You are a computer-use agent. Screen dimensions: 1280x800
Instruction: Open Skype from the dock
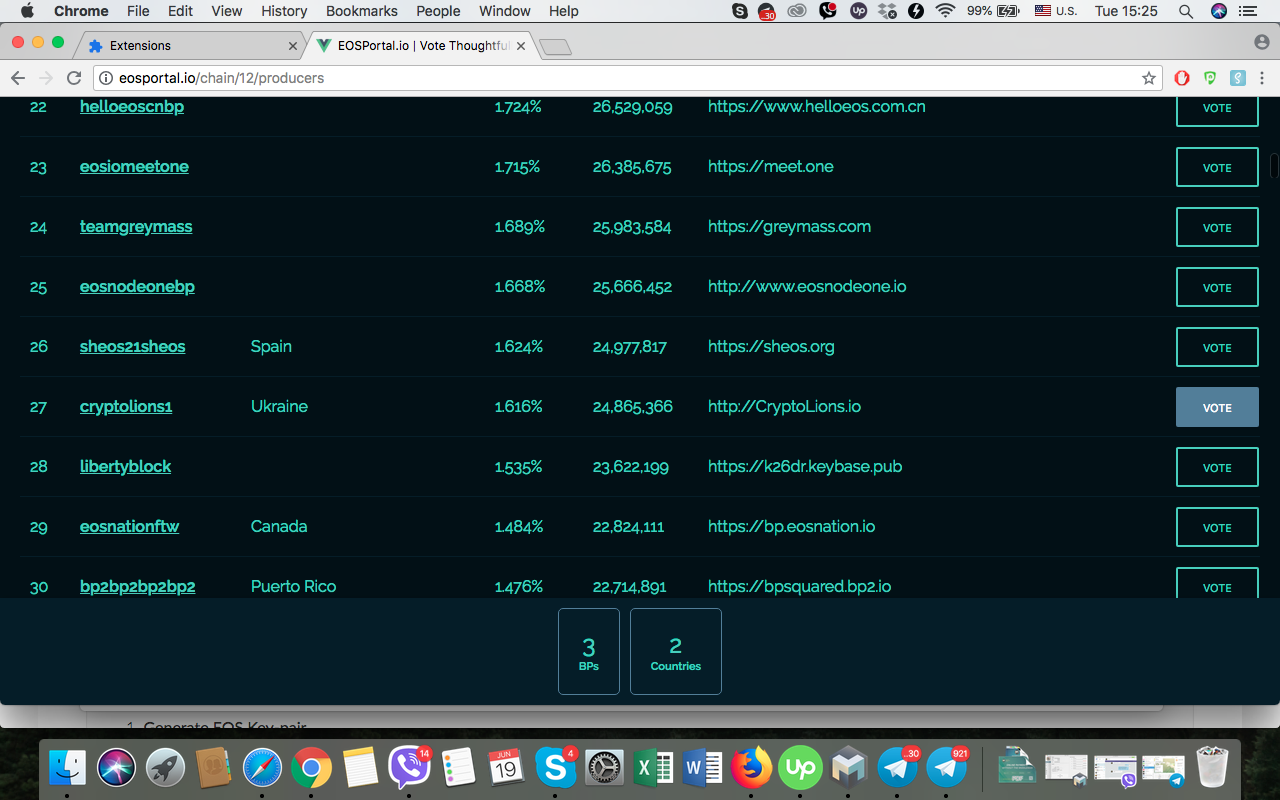point(555,768)
